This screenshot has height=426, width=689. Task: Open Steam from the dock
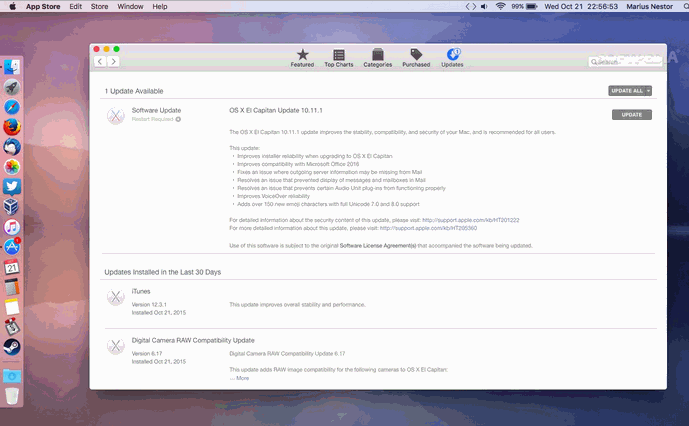(x=12, y=347)
